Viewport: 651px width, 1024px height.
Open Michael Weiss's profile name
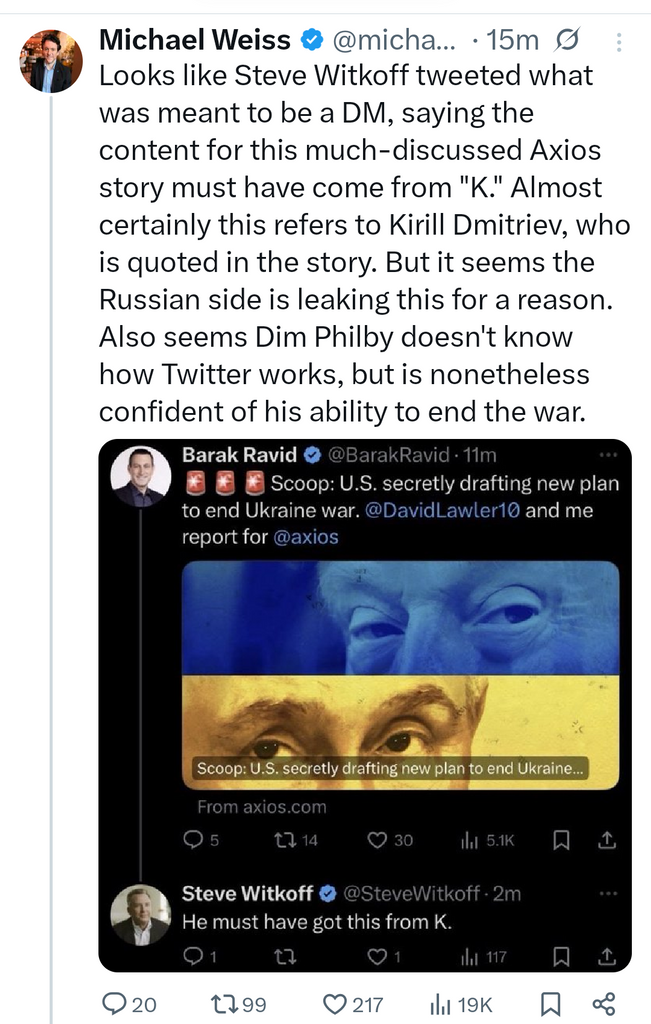coord(195,40)
